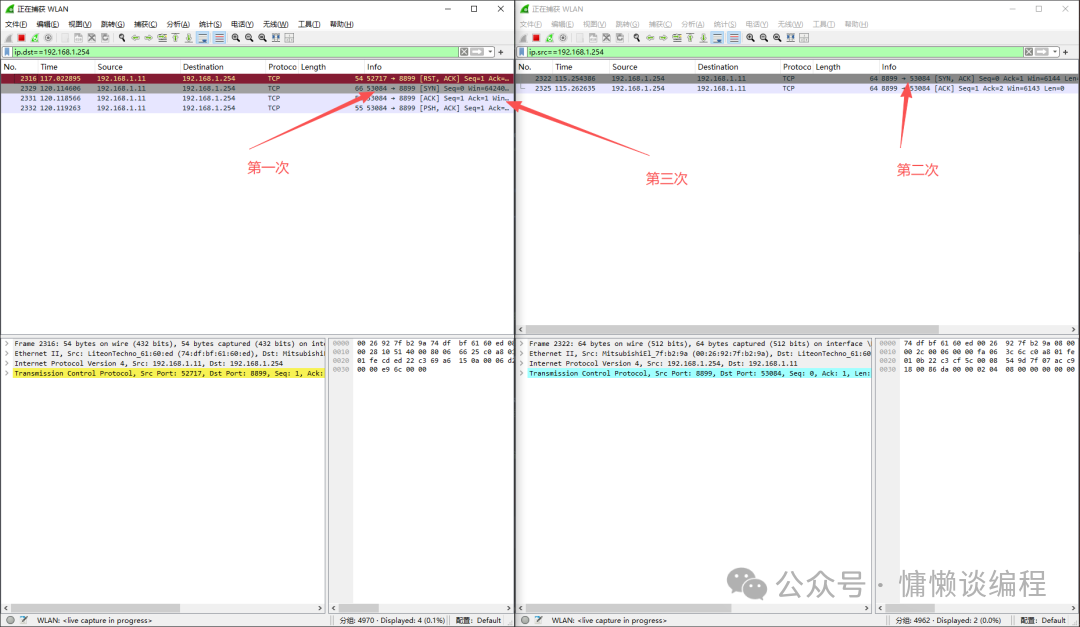Click filter bookmark icon in left window

(7, 52)
